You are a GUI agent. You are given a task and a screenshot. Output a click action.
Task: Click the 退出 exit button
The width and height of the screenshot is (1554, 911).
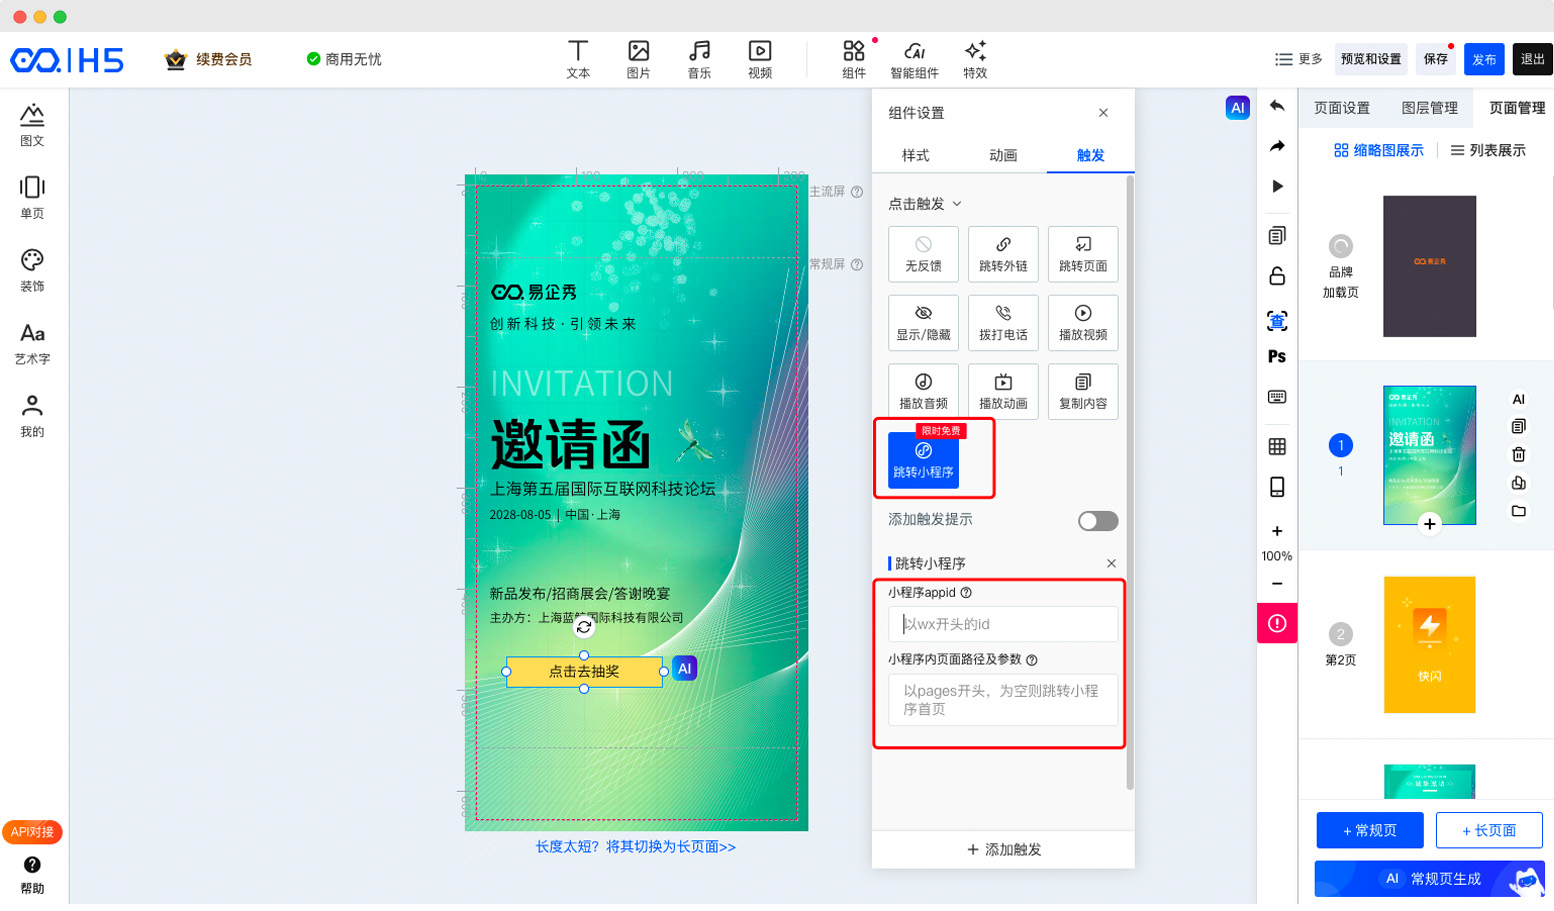1533,59
